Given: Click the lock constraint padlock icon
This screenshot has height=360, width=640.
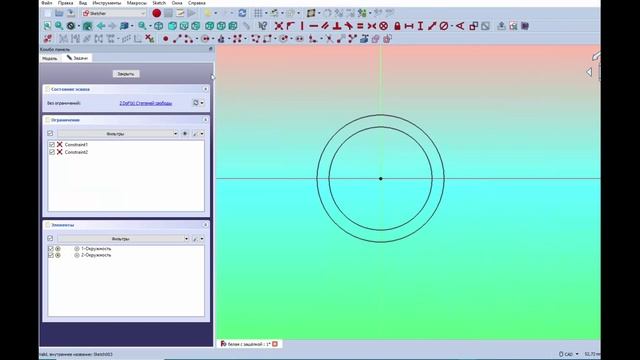Looking at the screenshot, I should [x=397, y=26].
